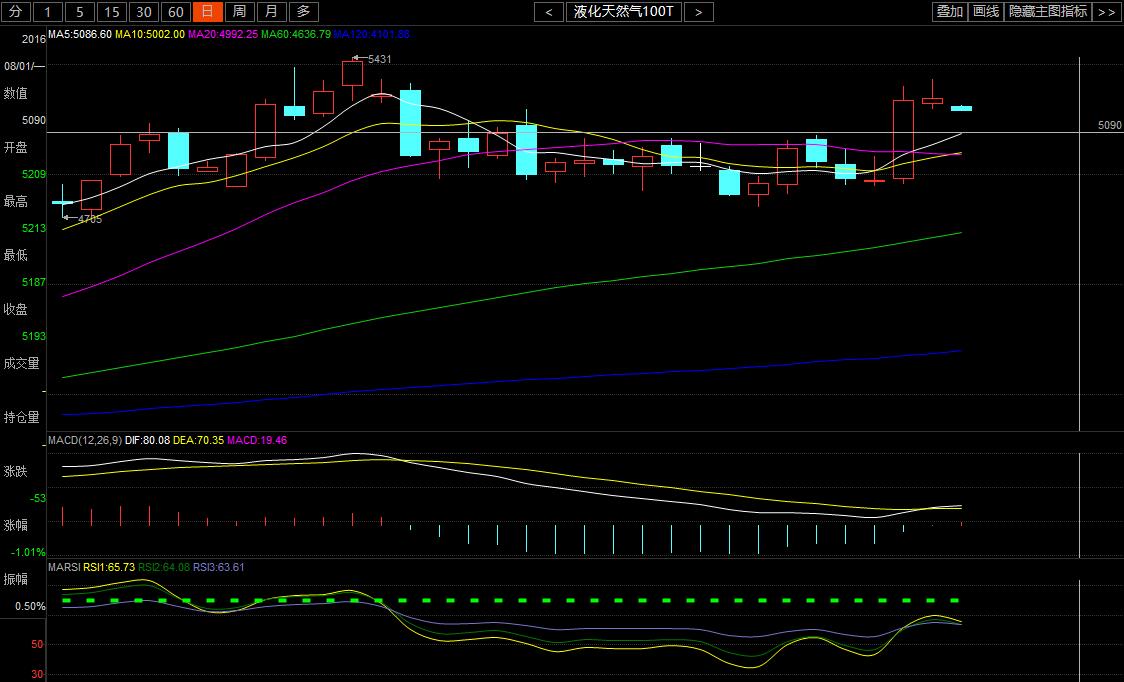1124x682 pixels.
Task: Click the 5431 high price marker
Action: click(x=379, y=59)
